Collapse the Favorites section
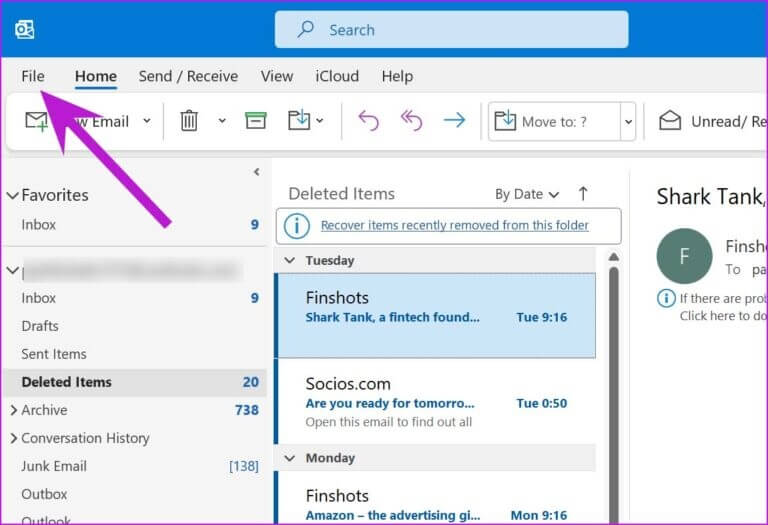The width and height of the screenshot is (768, 525). pos(12,195)
